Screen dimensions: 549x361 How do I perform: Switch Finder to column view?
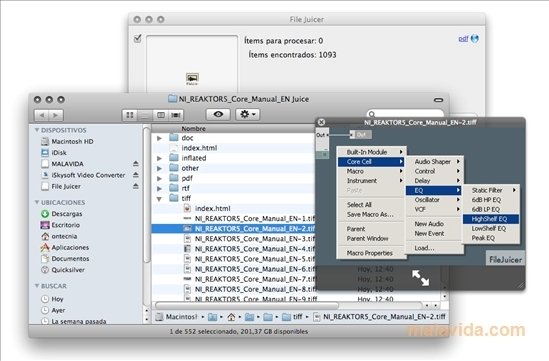[x=160, y=115]
